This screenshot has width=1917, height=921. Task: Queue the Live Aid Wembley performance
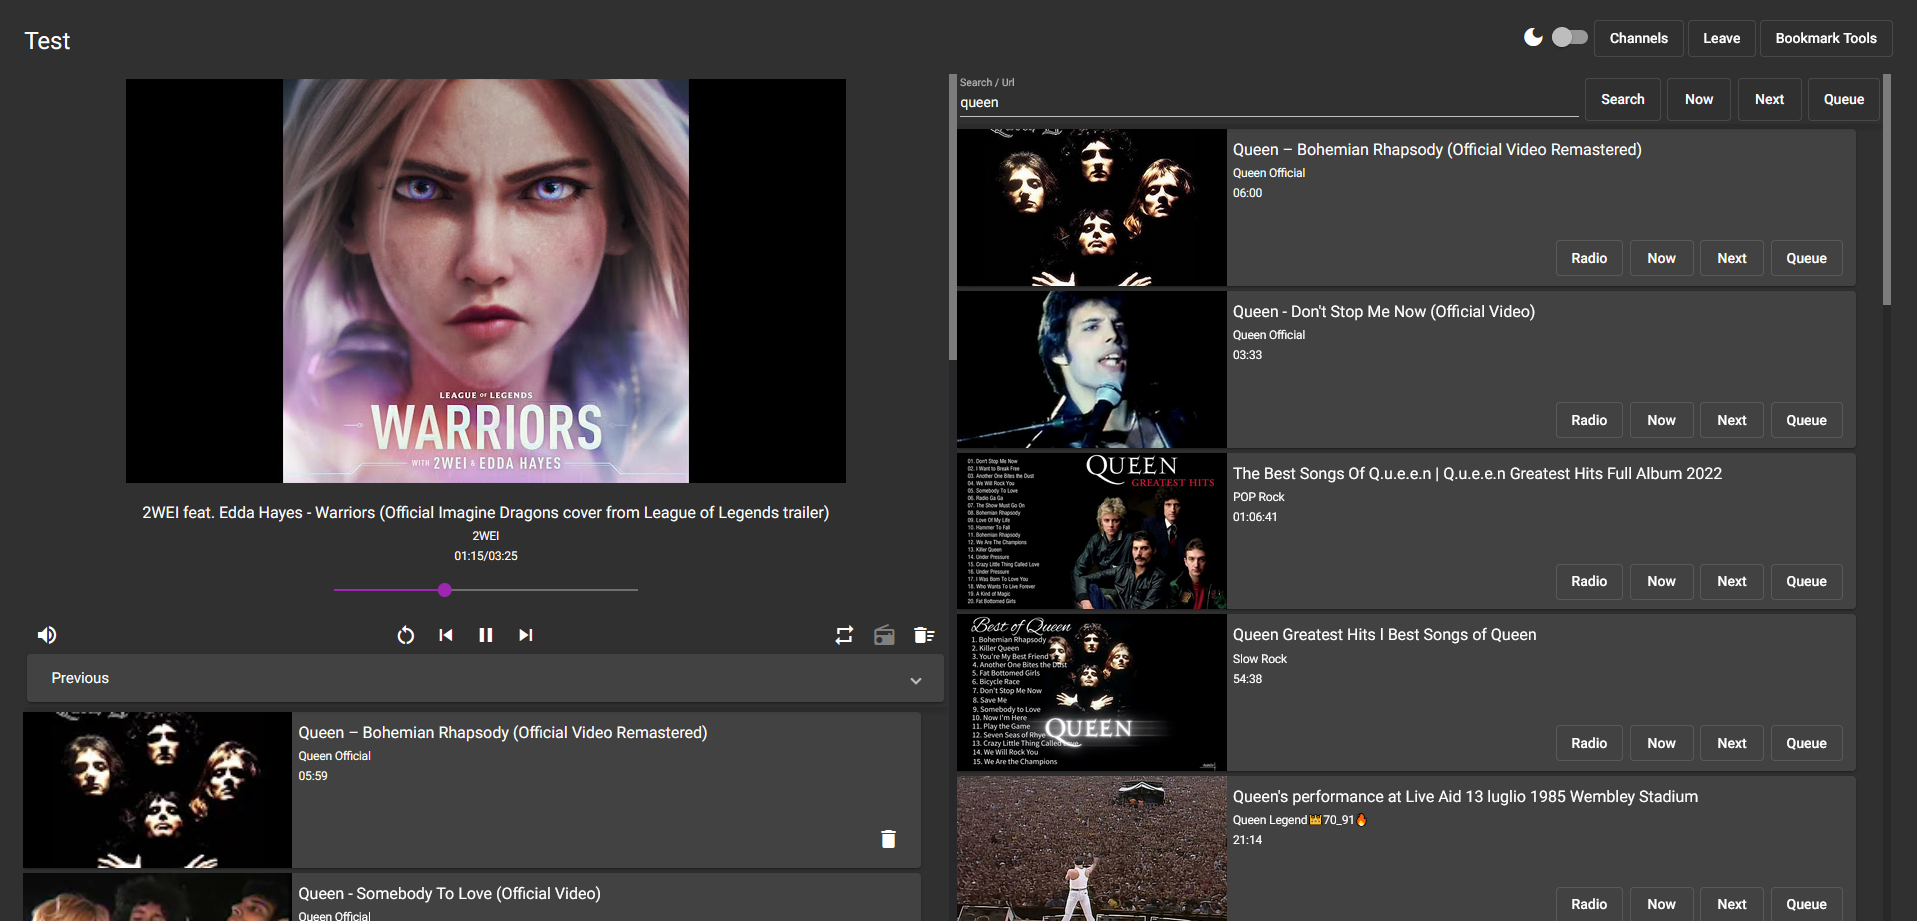[x=1807, y=904]
